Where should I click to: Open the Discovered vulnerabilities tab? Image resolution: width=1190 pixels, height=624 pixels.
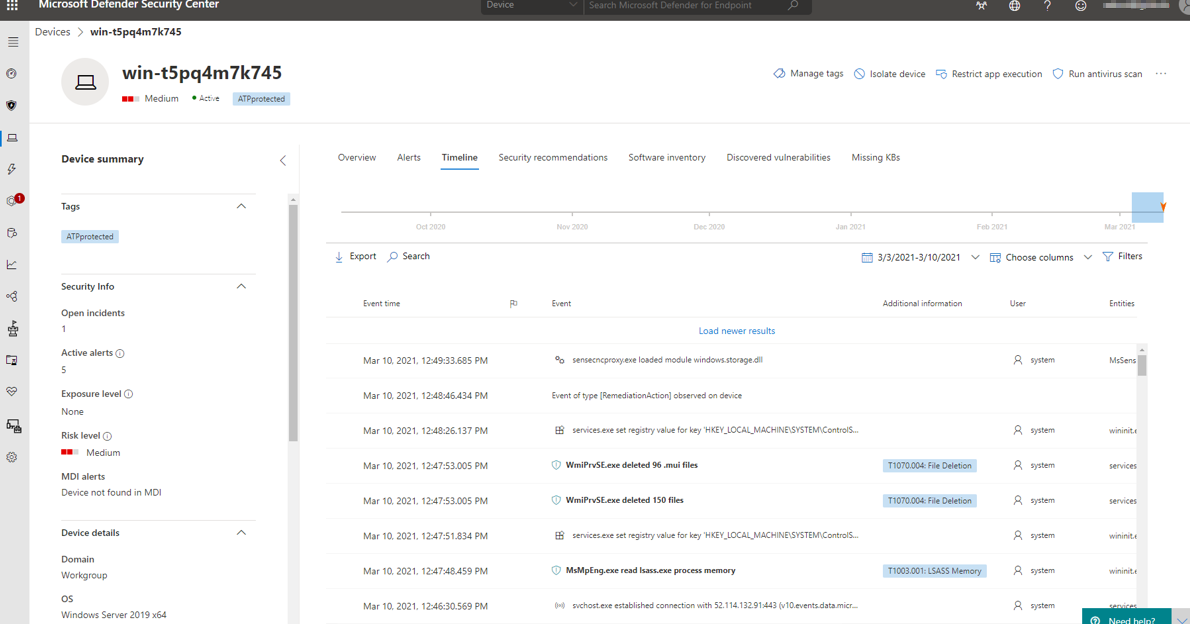pyautogui.click(x=778, y=158)
